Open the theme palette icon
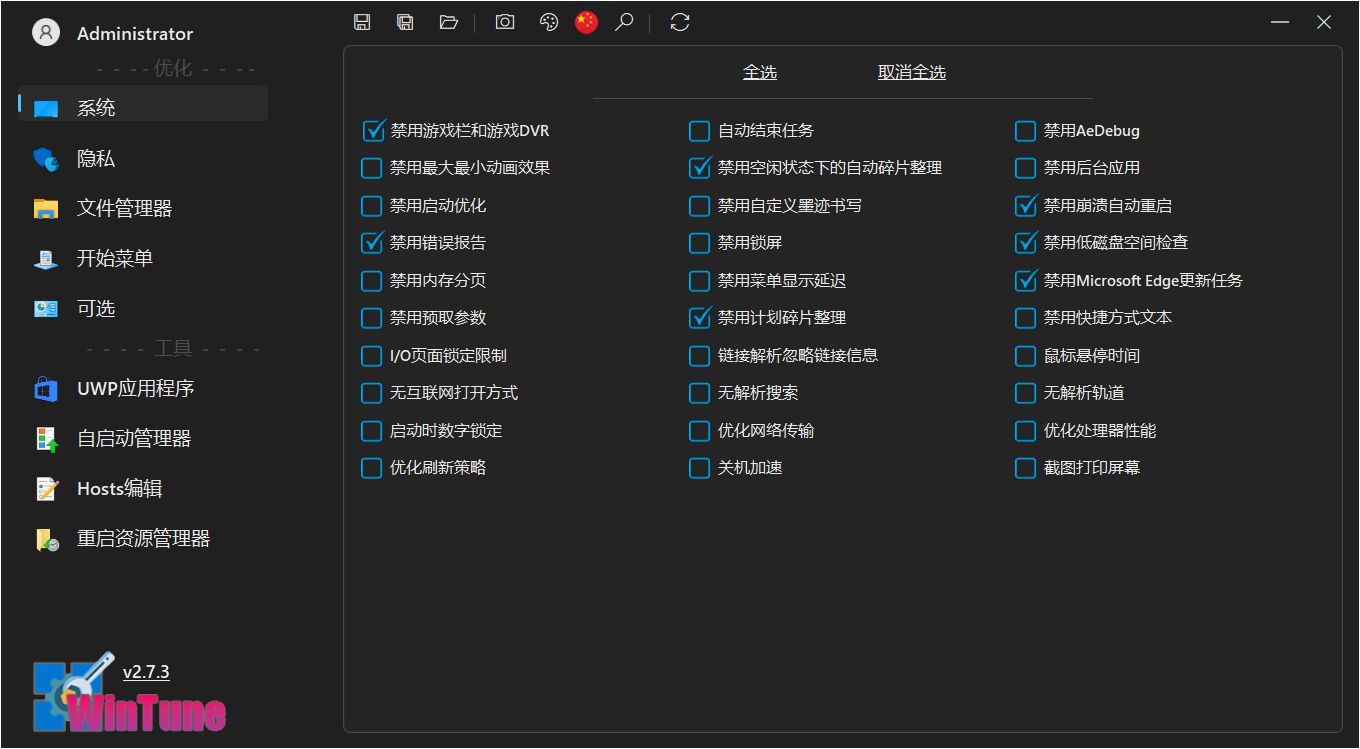Viewport: 1360px width, 749px height. (548, 22)
